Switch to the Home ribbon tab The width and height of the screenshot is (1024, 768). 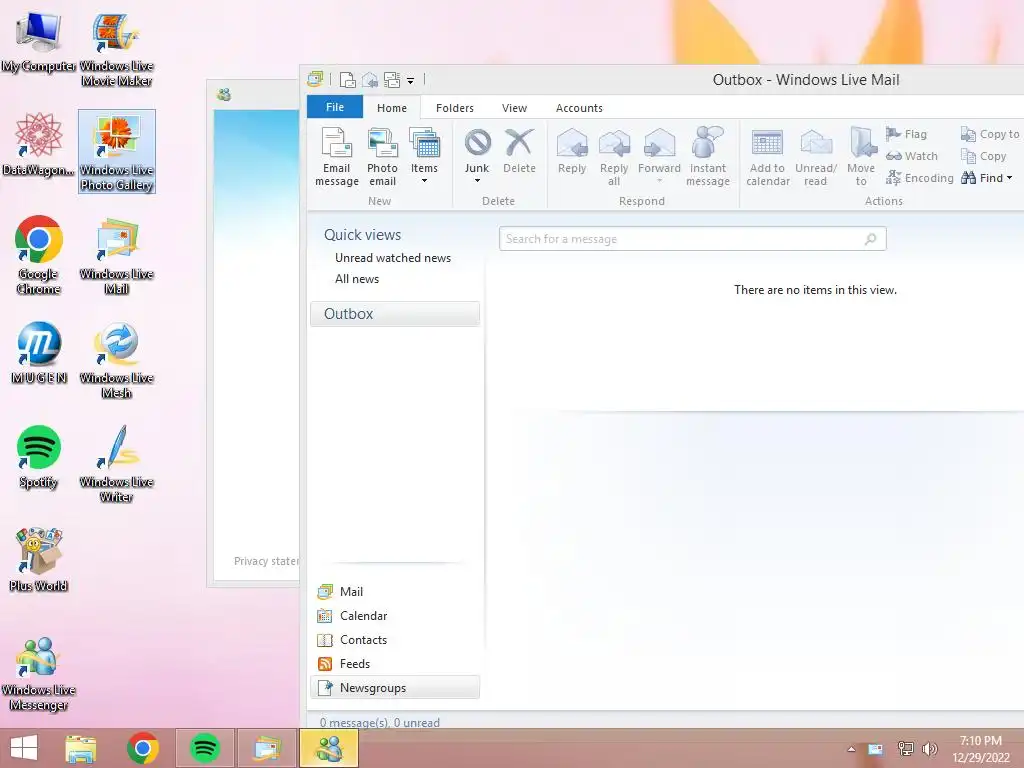pyautogui.click(x=392, y=108)
